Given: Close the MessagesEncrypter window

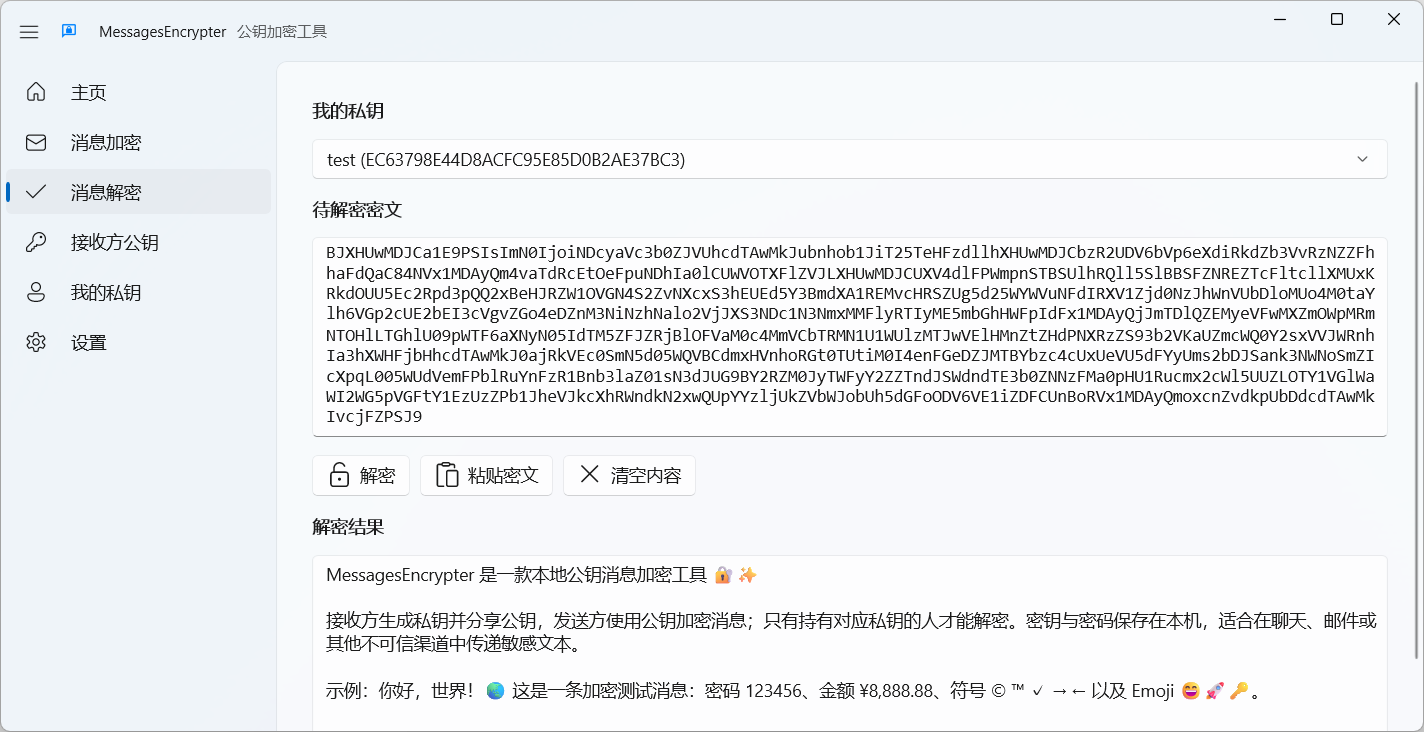Looking at the screenshot, I should 1393,19.
